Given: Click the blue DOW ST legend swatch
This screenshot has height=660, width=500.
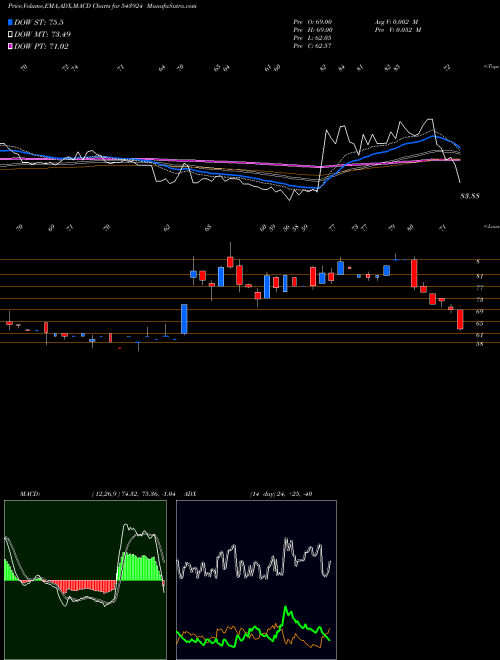Looking at the screenshot, I should [10, 22].
